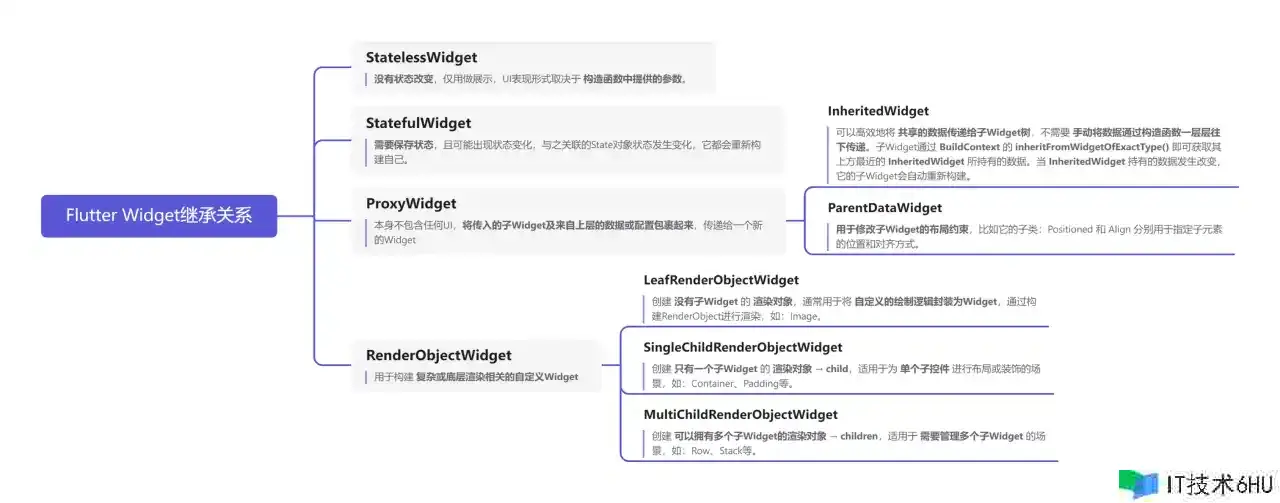
Task: Click ParentDataWidget description mentioning Positioned 和 Align
Action: [1029, 236]
